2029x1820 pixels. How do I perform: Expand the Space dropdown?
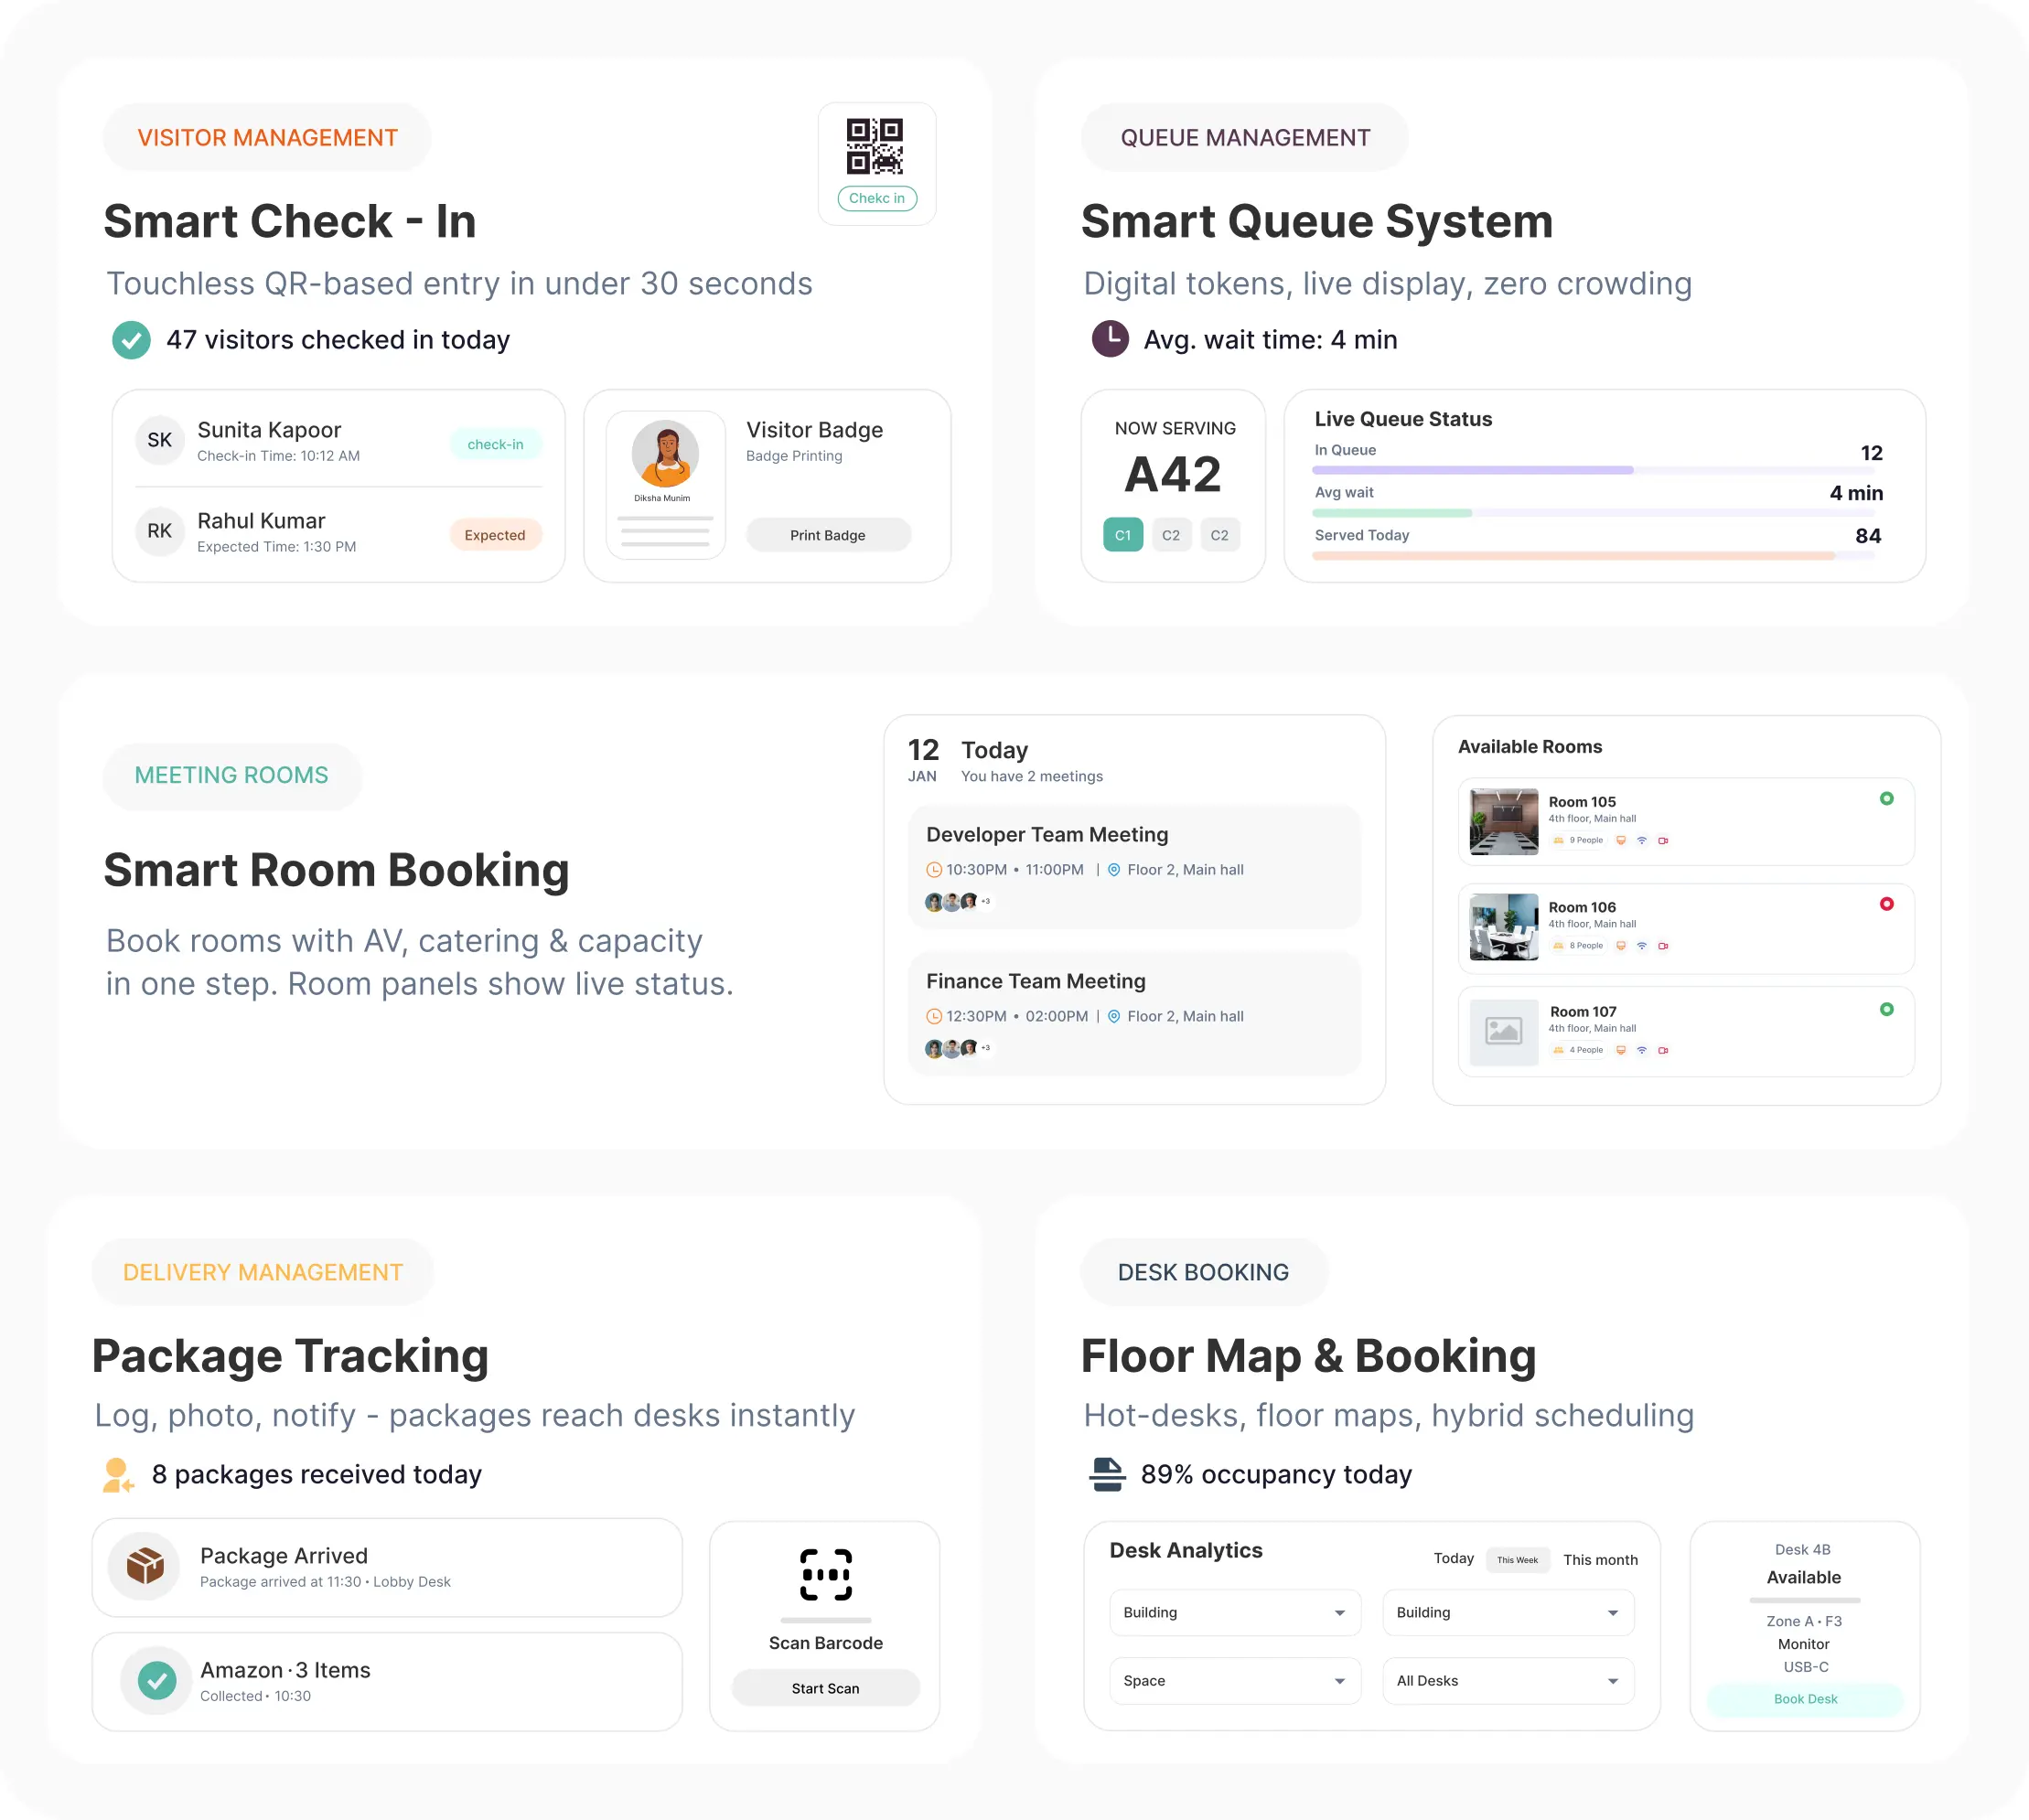(1234, 1681)
